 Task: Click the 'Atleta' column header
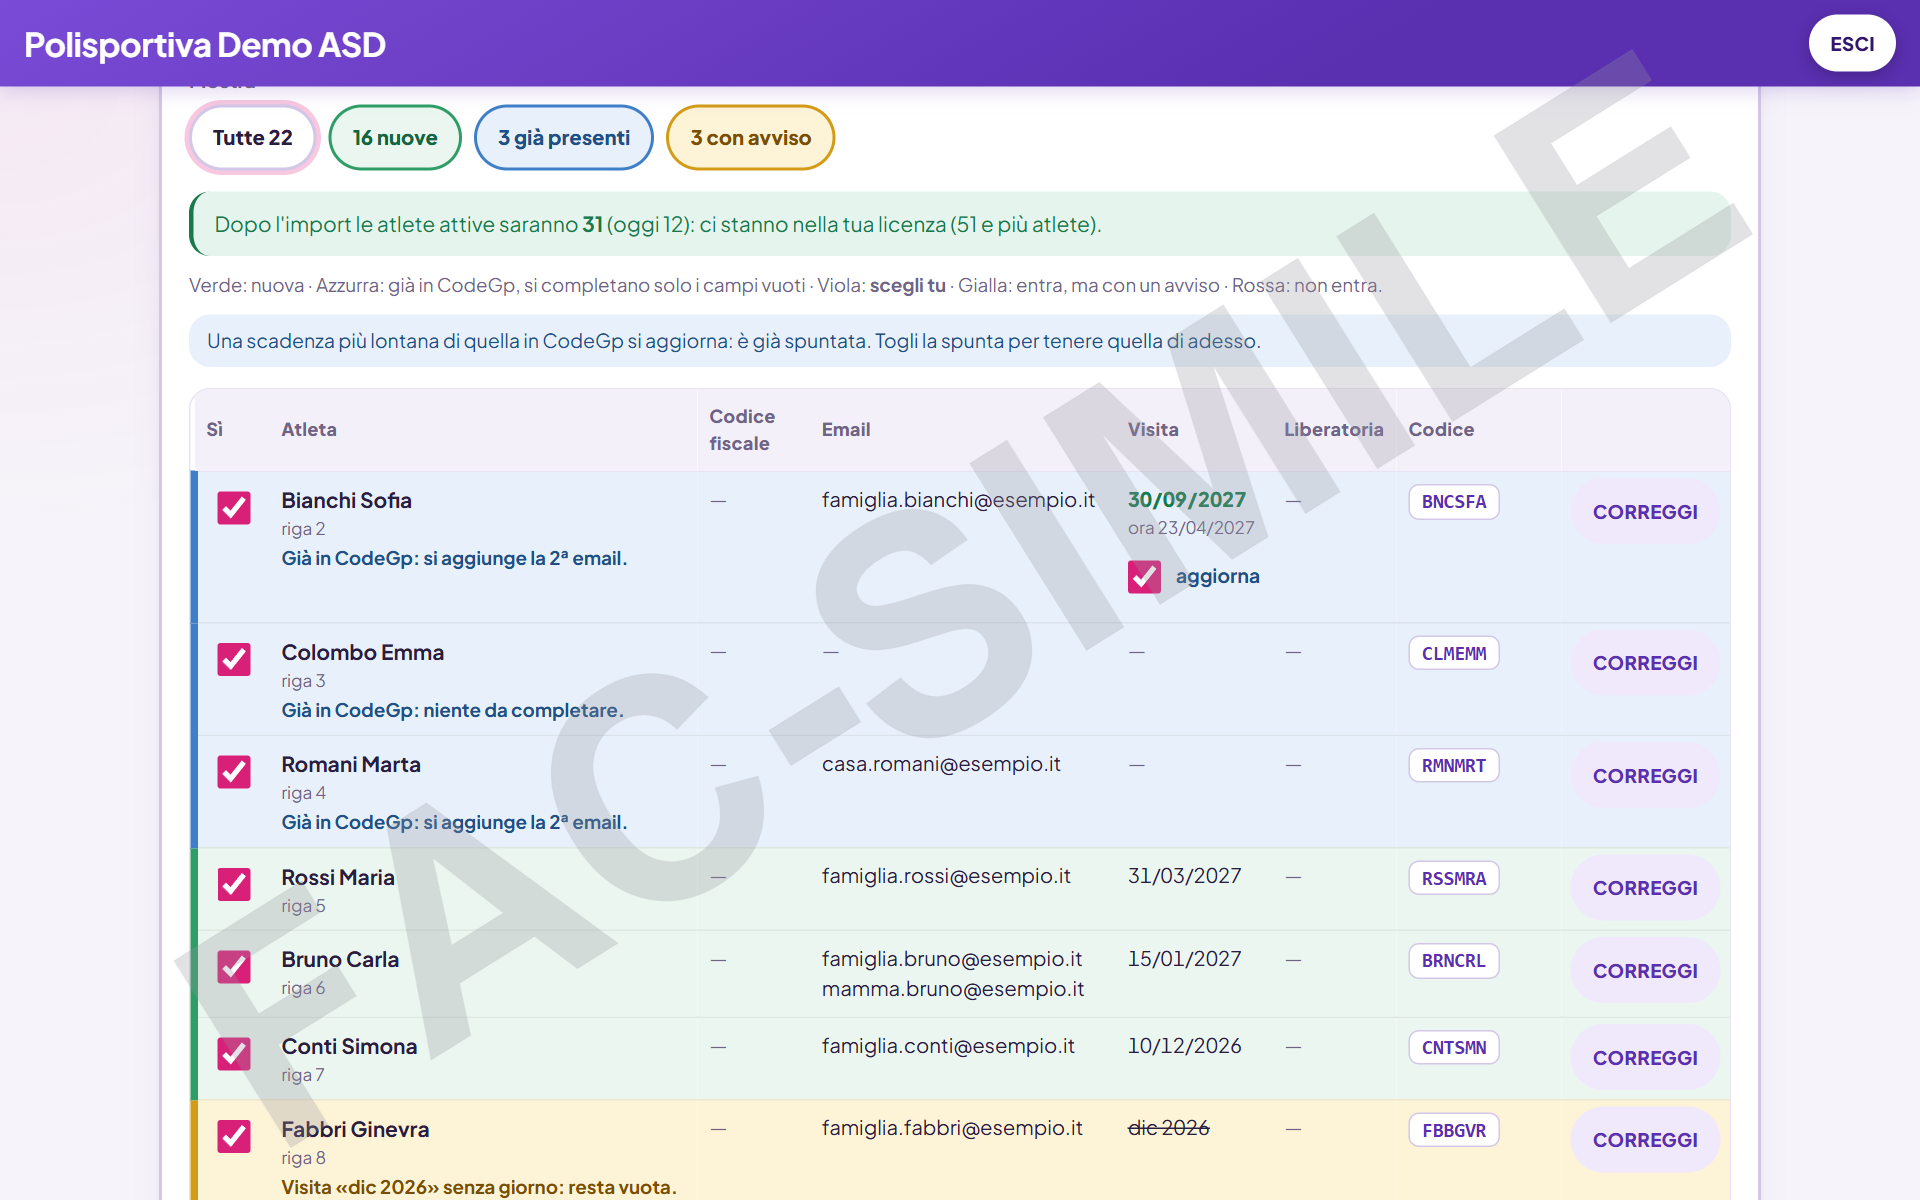[x=309, y=430]
